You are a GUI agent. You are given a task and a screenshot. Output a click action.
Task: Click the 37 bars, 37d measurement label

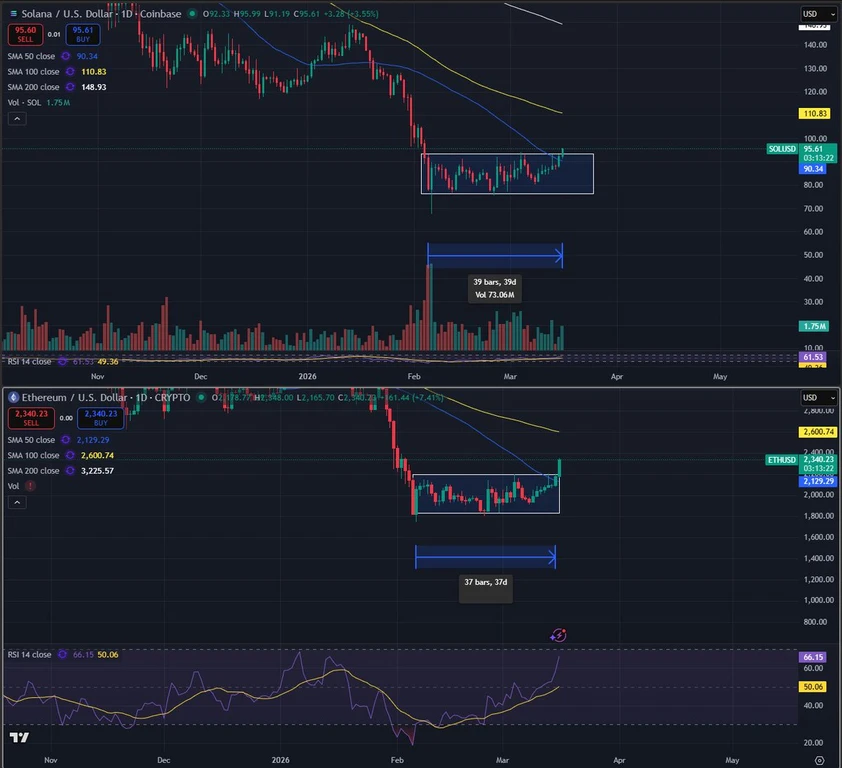coord(485,589)
